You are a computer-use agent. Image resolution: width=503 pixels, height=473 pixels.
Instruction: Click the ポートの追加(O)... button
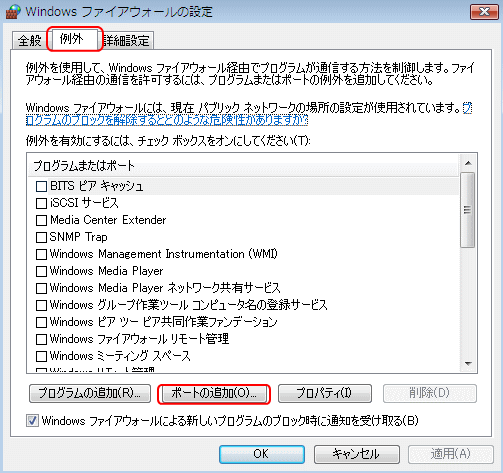pyautogui.click(x=214, y=394)
